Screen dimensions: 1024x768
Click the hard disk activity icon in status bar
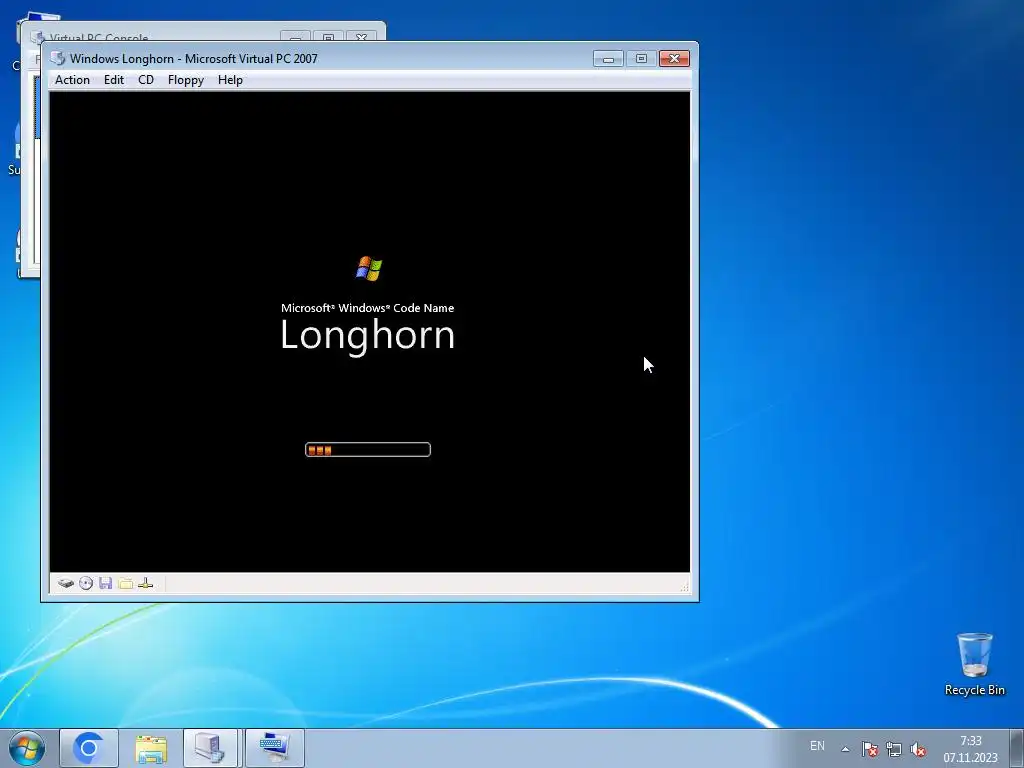click(65, 583)
